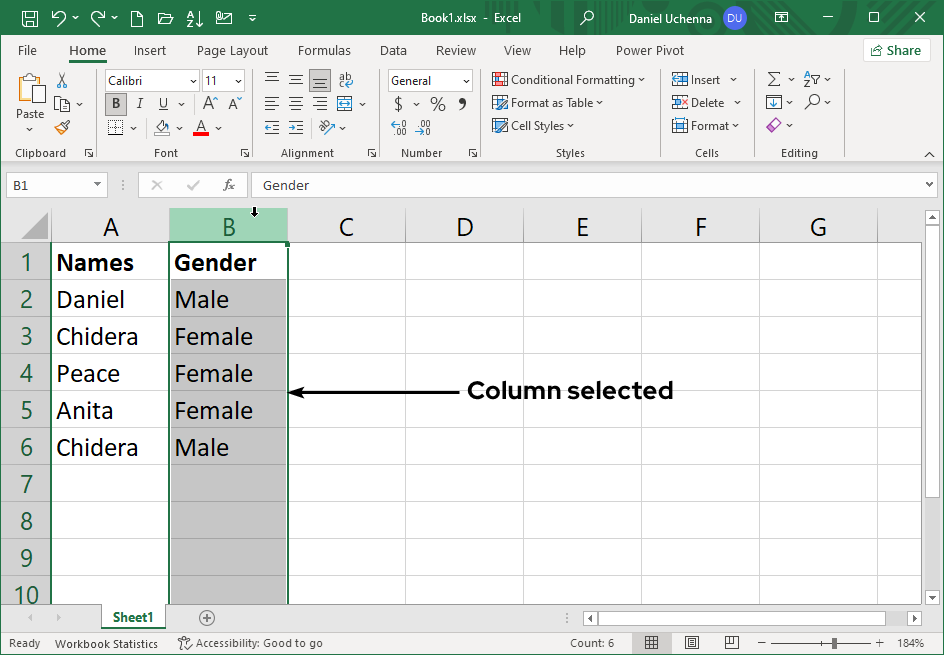Viewport: 944px width, 655px height.
Task: Expand the General number format dropdown
Action: coord(466,81)
